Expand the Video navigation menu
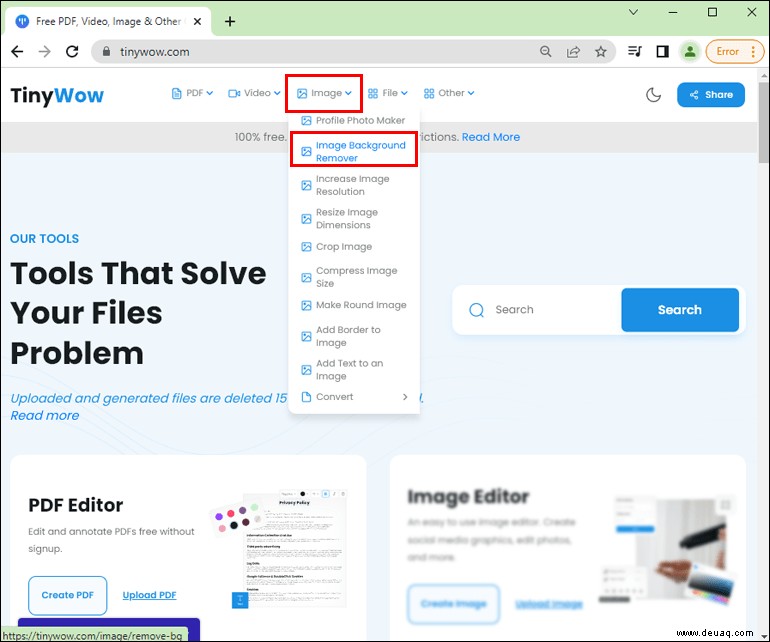The width and height of the screenshot is (770, 642). [x=254, y=93]
